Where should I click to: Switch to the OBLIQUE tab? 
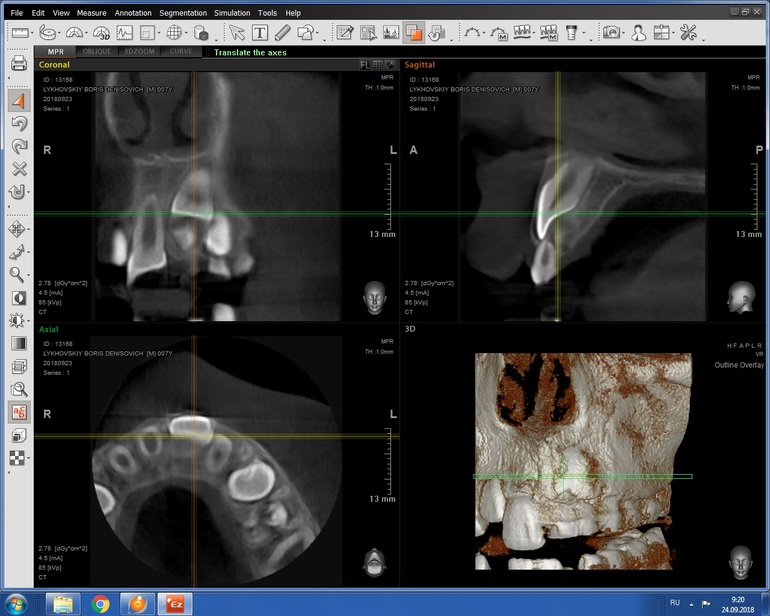click(x=96, y=51)
